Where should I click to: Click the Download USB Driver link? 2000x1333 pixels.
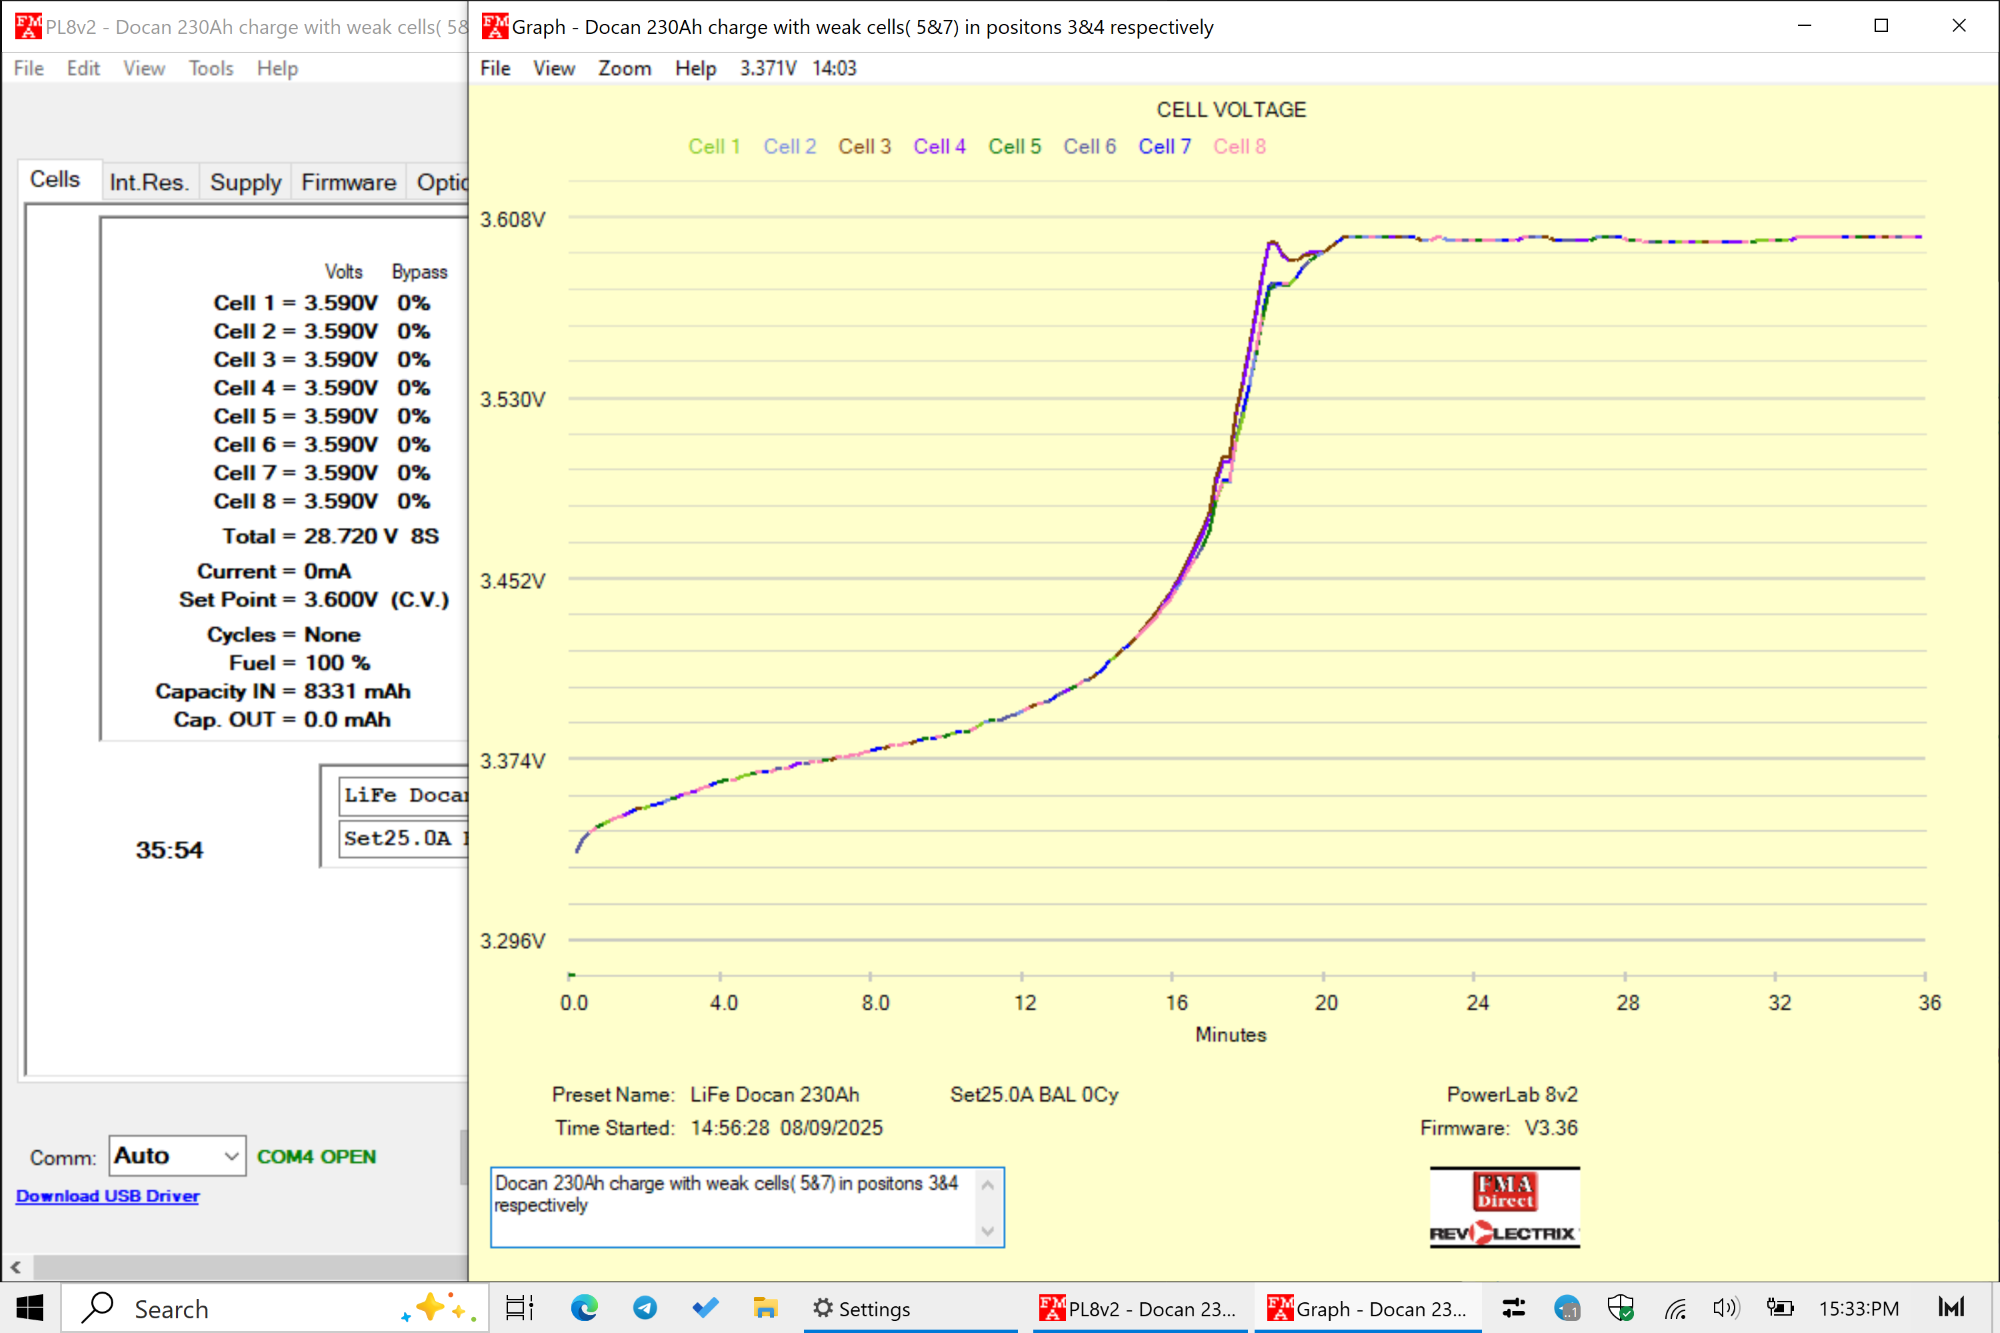[x=107, y=1196]
